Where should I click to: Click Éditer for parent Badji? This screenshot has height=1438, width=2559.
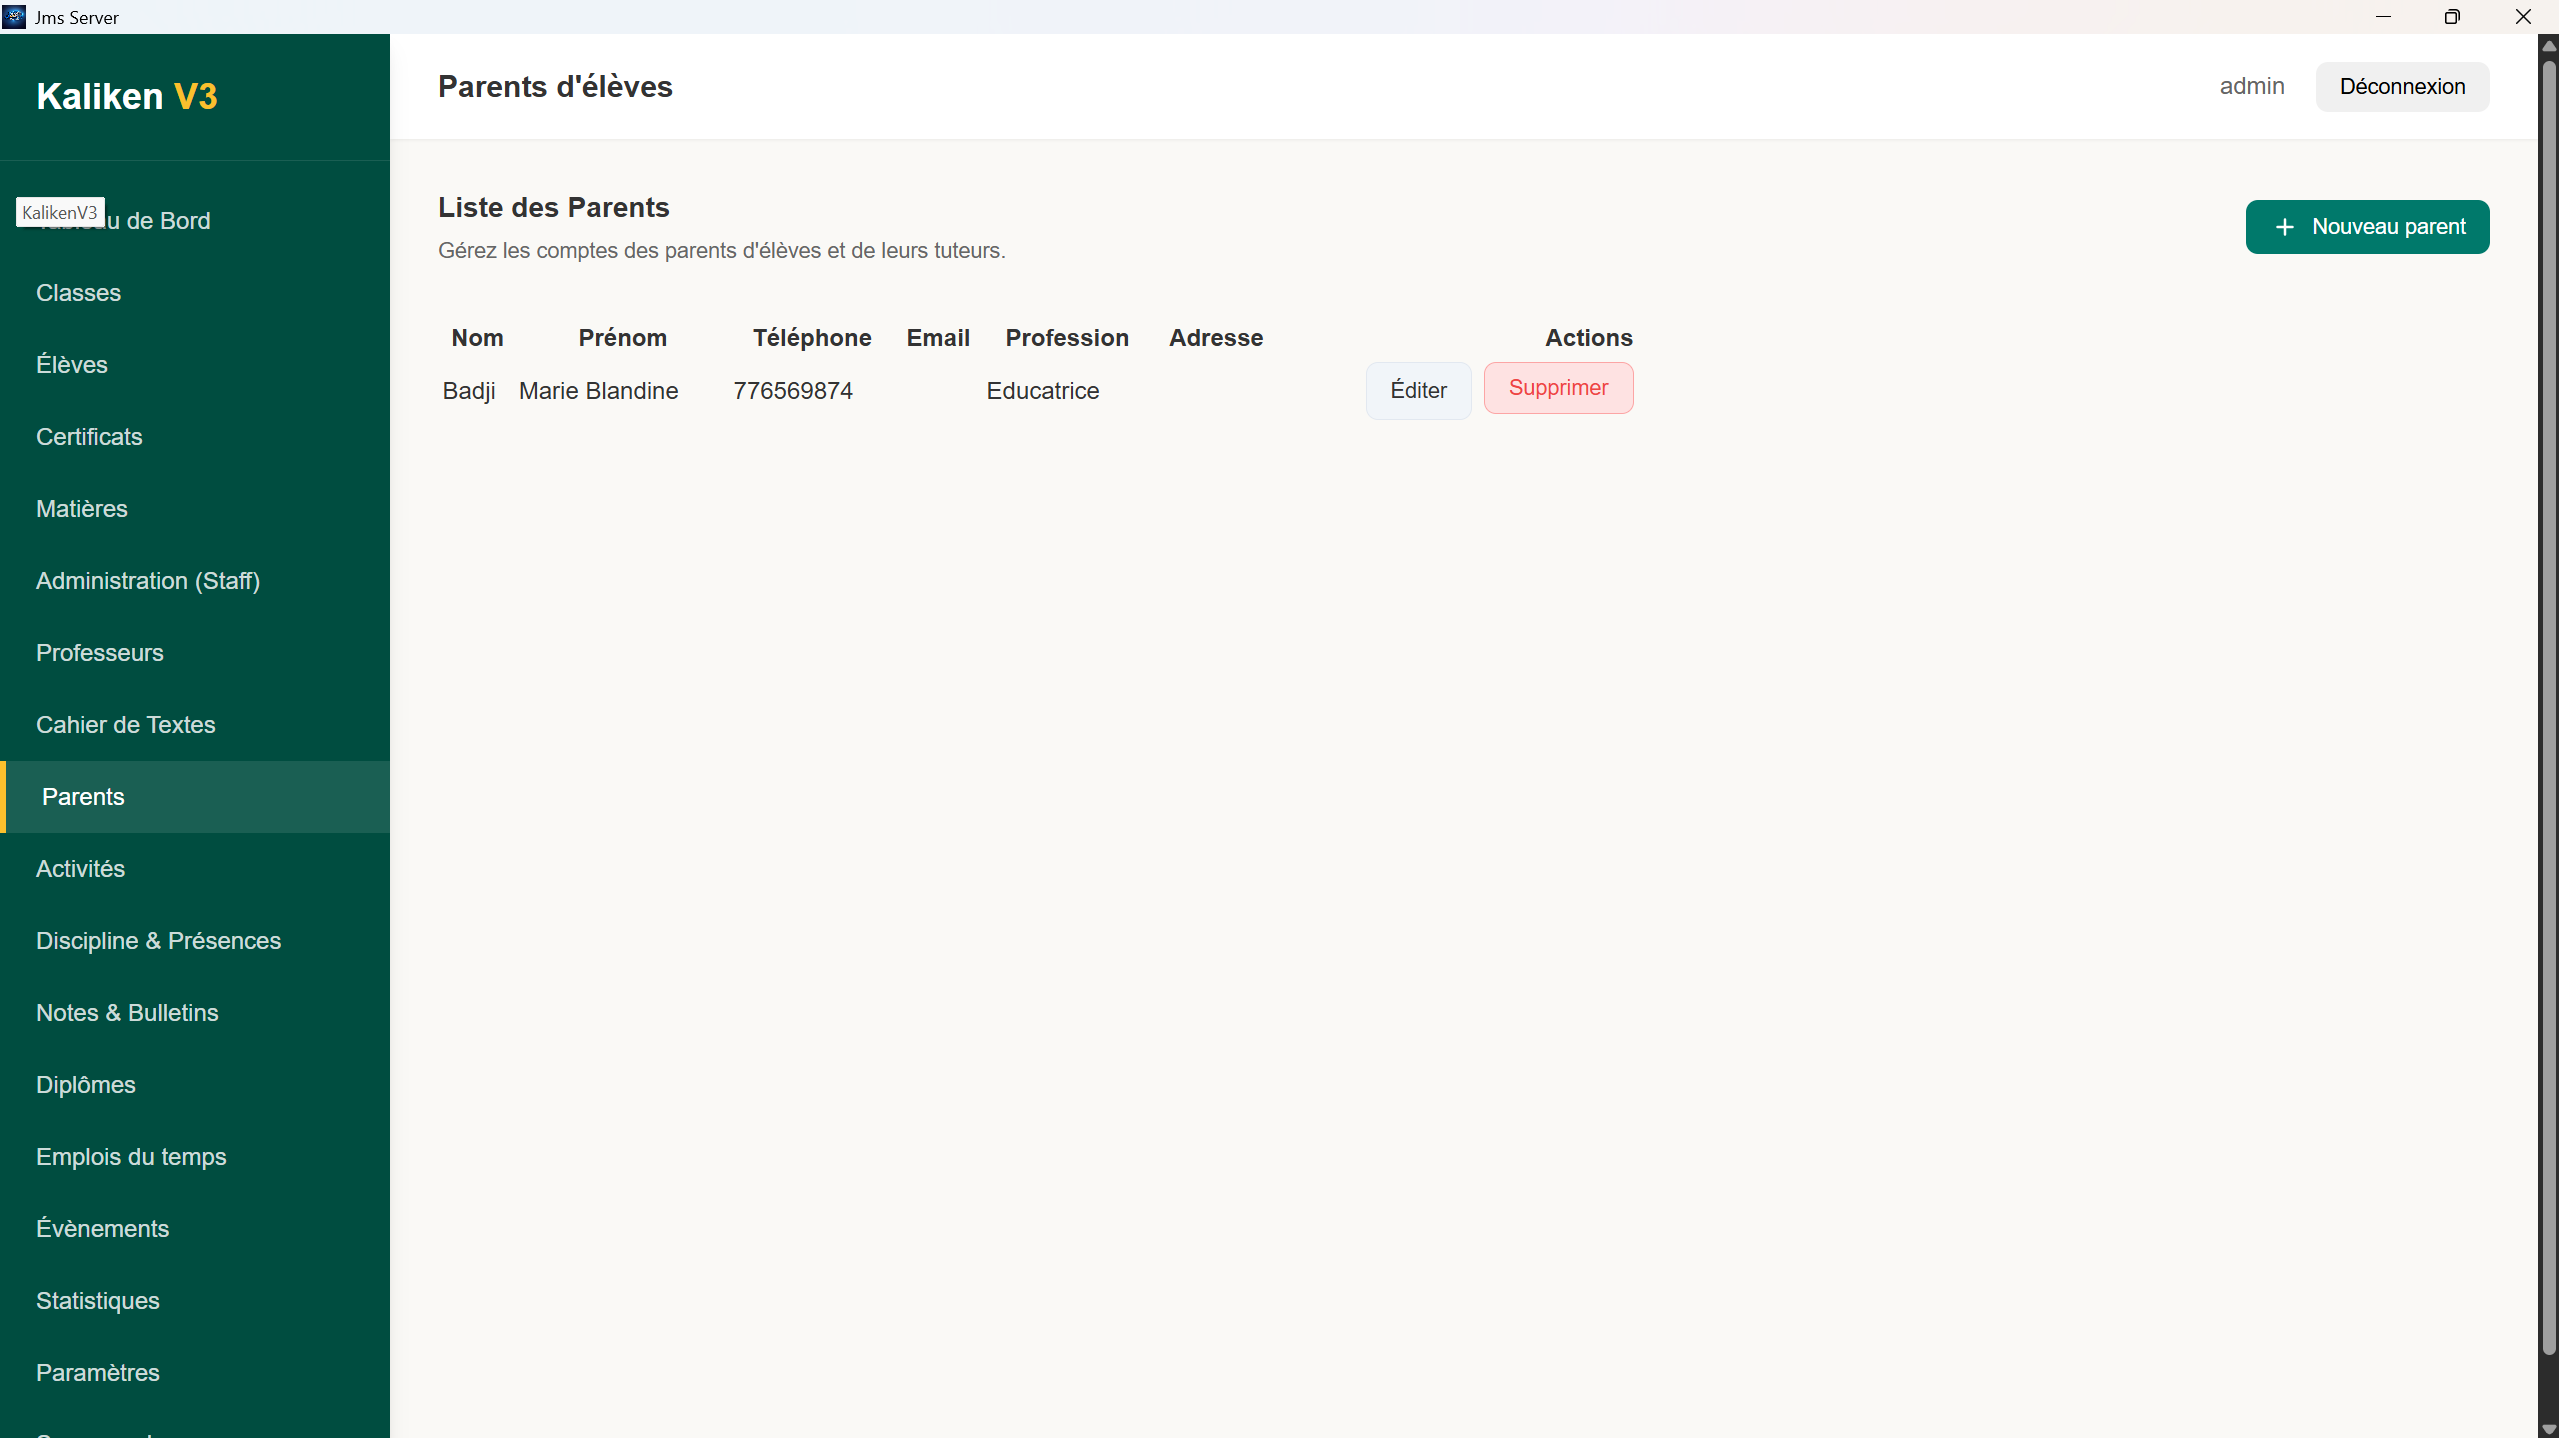coord(1418,390)
